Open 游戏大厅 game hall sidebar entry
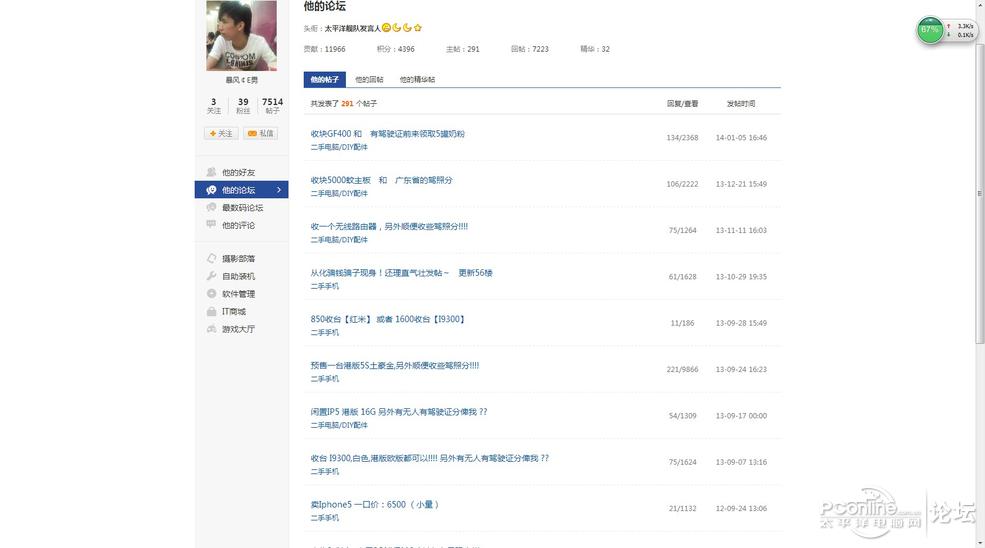Screen dimensions: 985x548 [231, 329]
